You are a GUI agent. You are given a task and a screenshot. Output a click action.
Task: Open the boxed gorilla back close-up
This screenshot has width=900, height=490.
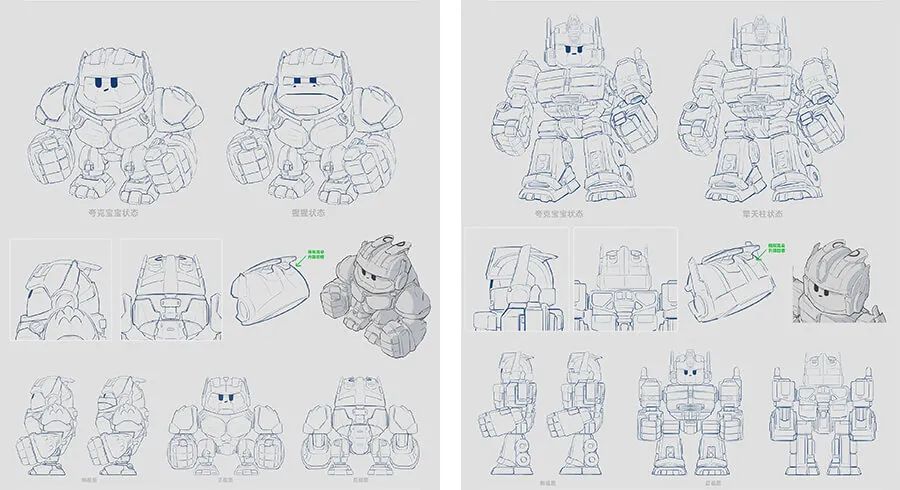point(171,290)
